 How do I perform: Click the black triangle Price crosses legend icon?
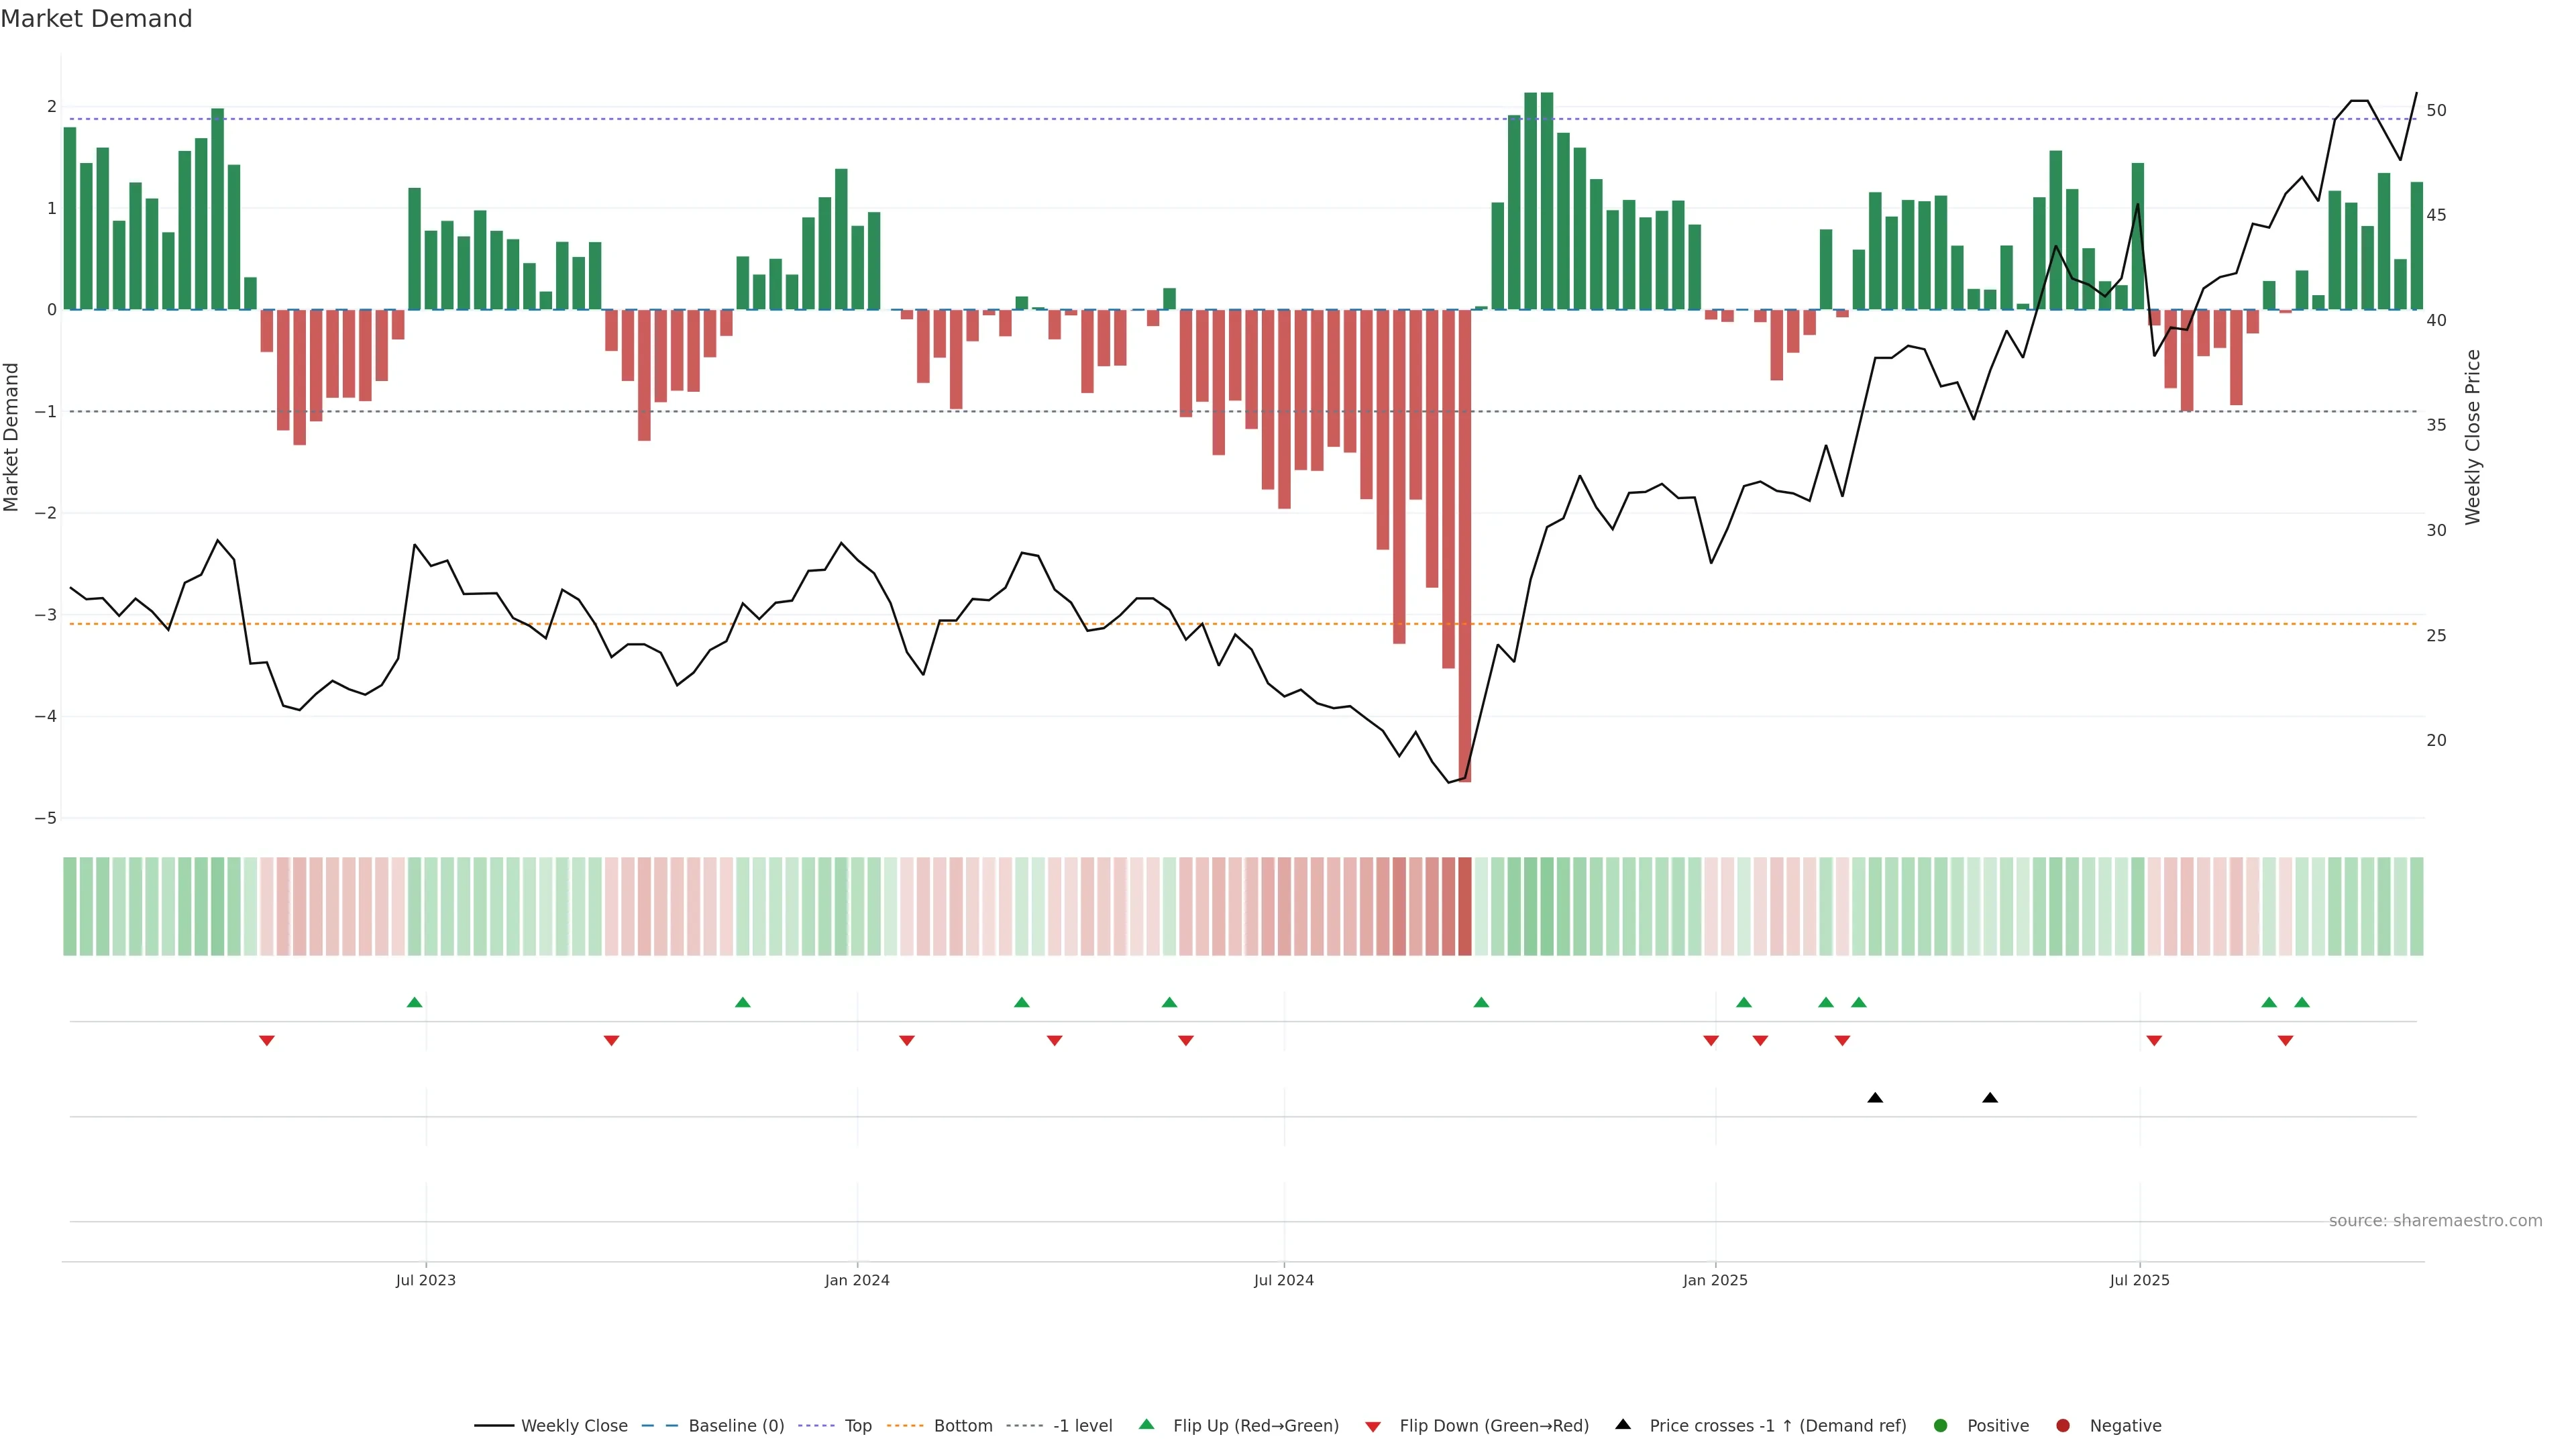pos(1623,1424)
